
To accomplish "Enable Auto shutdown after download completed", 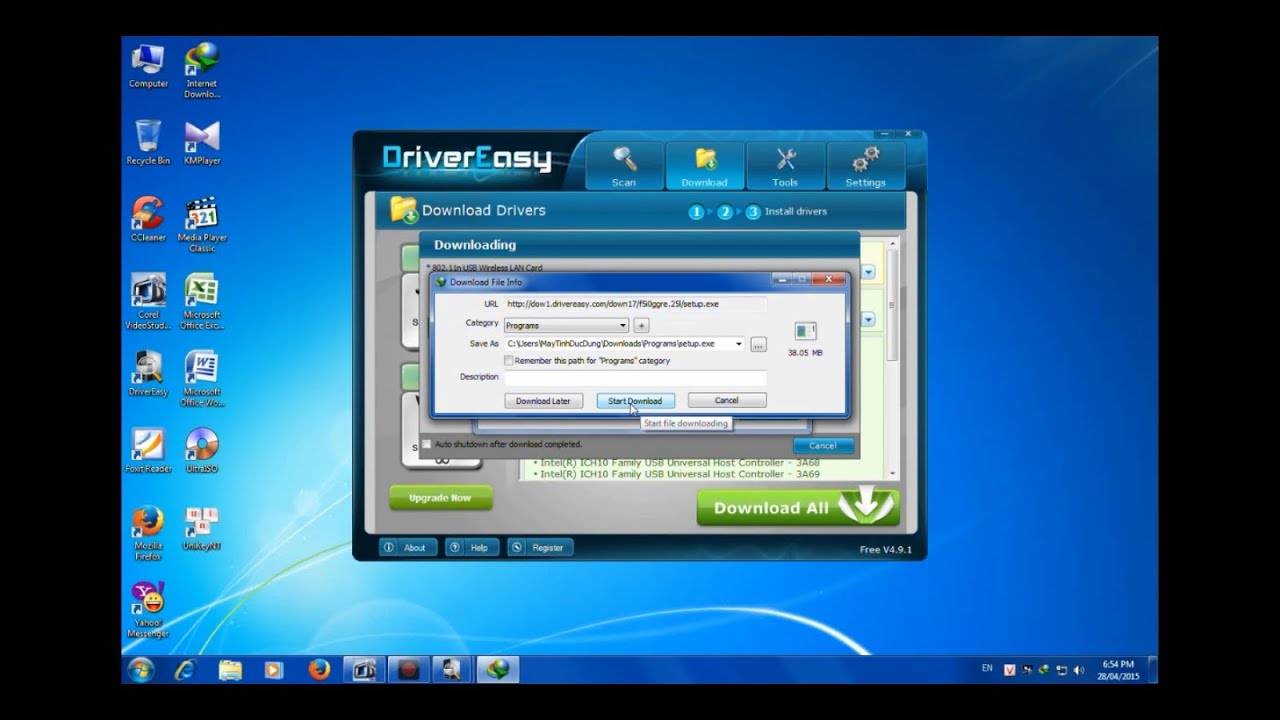I will tap(427, 444).
